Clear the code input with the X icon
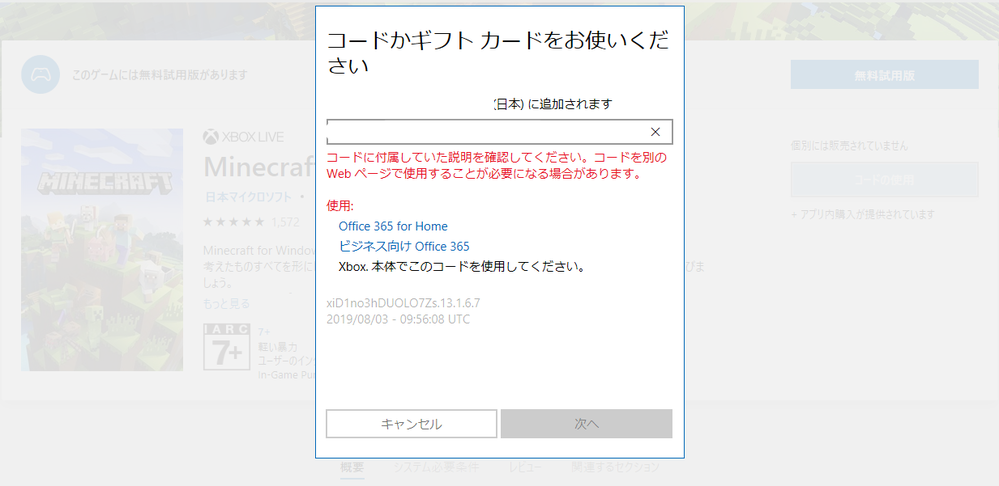Screen dimensions: 999x486 pyautogui.click(x=655, y=132)
